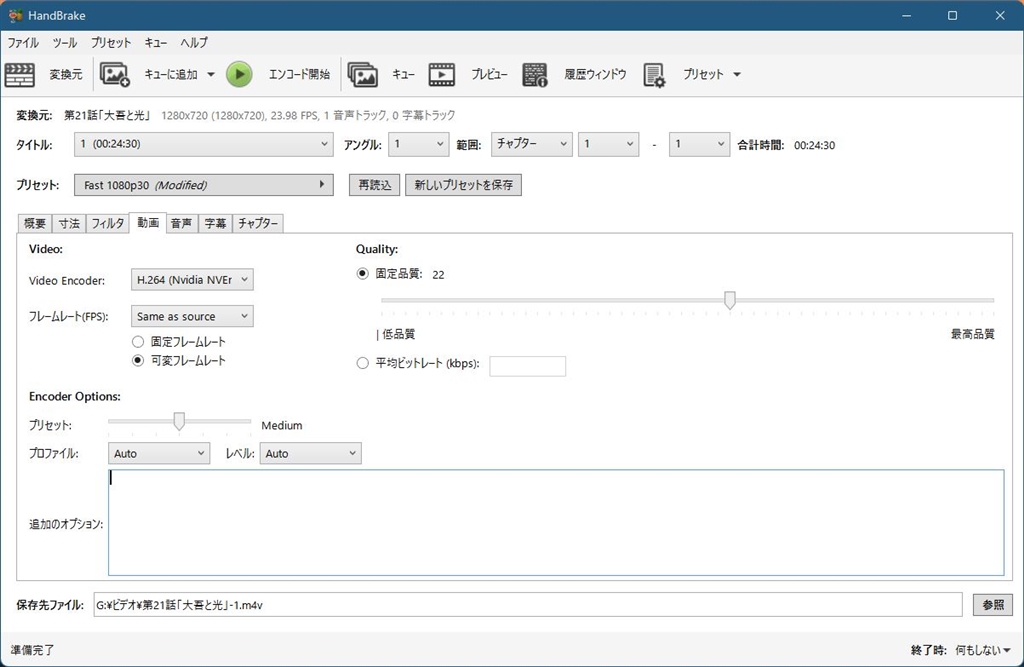Expand the キューに追加 dropdown arrow
1024x667 pixels.
tap(210, 74)
